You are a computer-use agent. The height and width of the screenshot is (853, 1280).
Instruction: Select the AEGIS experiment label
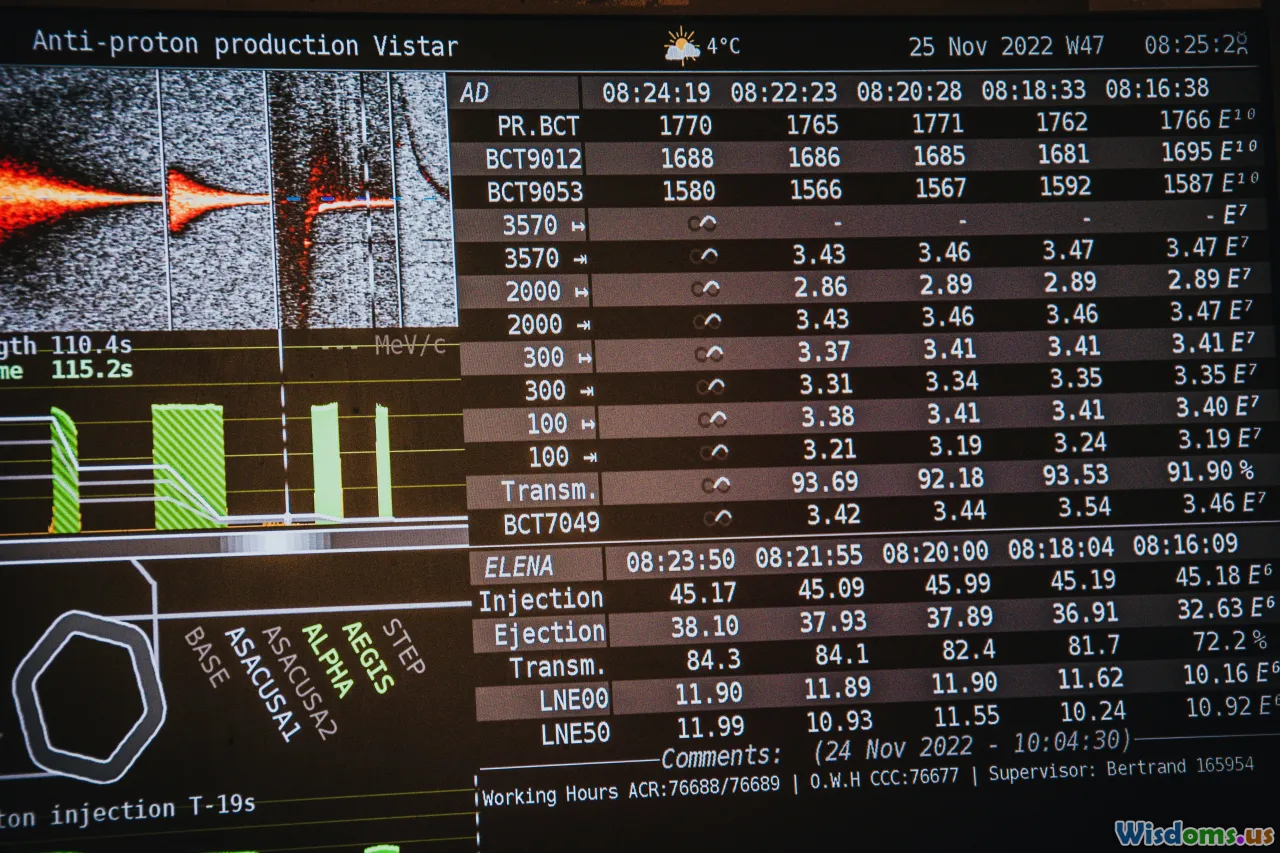[x=367, y=656]
